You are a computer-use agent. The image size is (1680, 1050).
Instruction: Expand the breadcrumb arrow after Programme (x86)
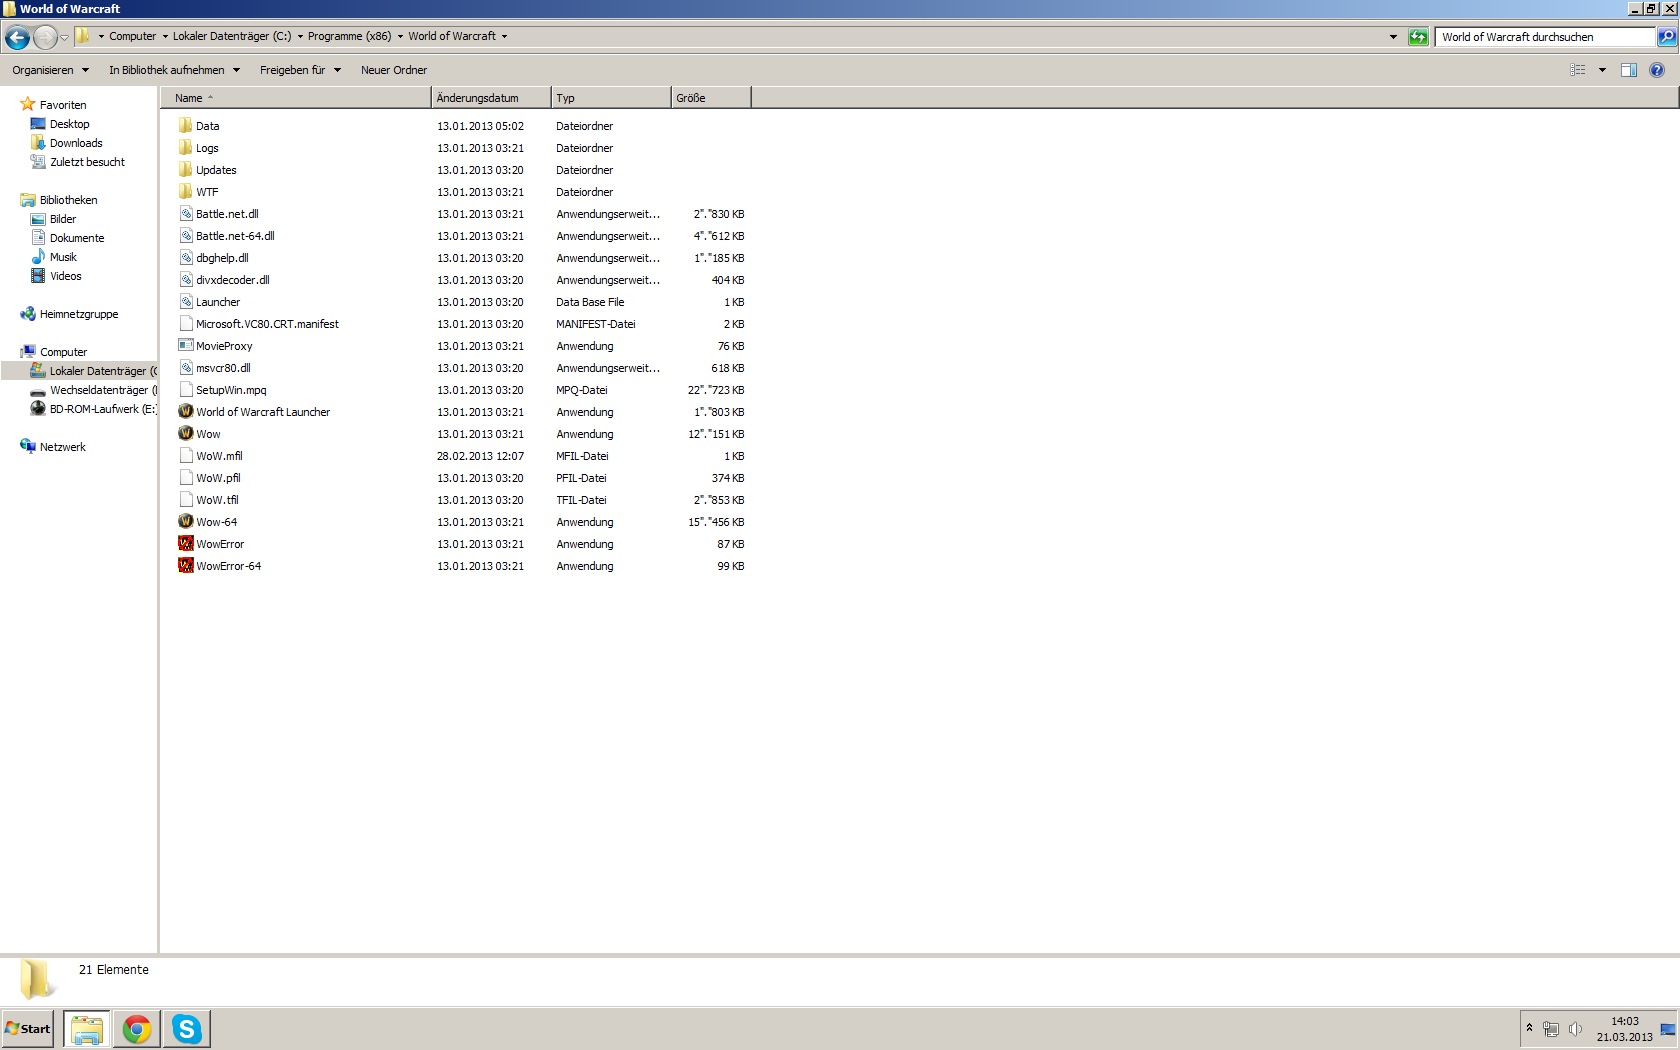coord(400,36)
